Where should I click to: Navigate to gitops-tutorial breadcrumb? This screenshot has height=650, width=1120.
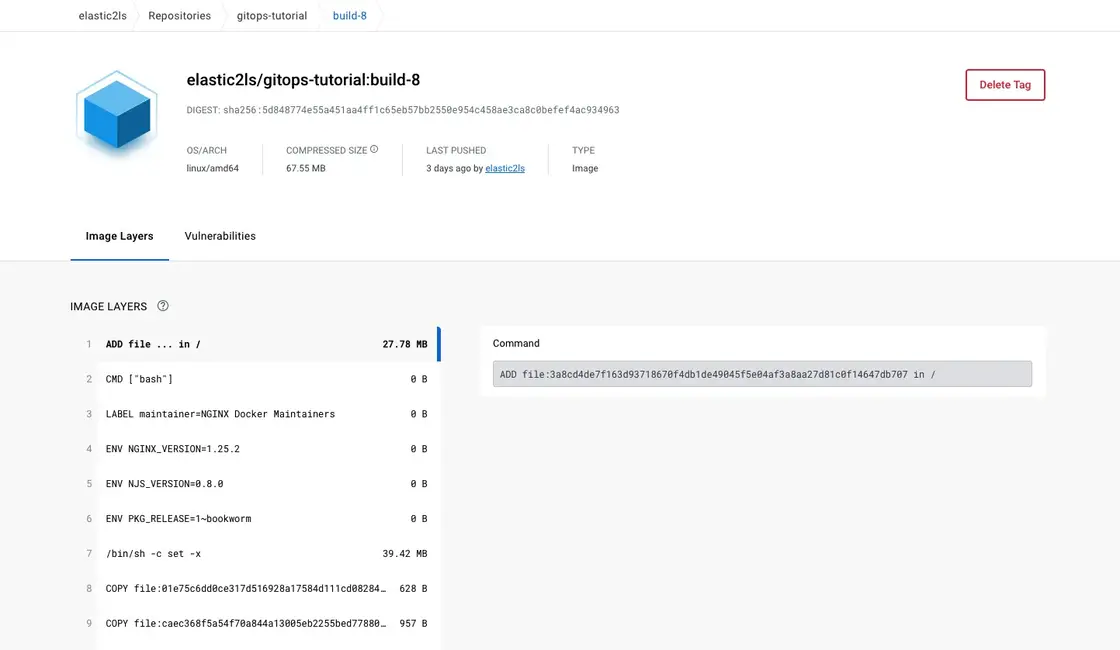272,16
